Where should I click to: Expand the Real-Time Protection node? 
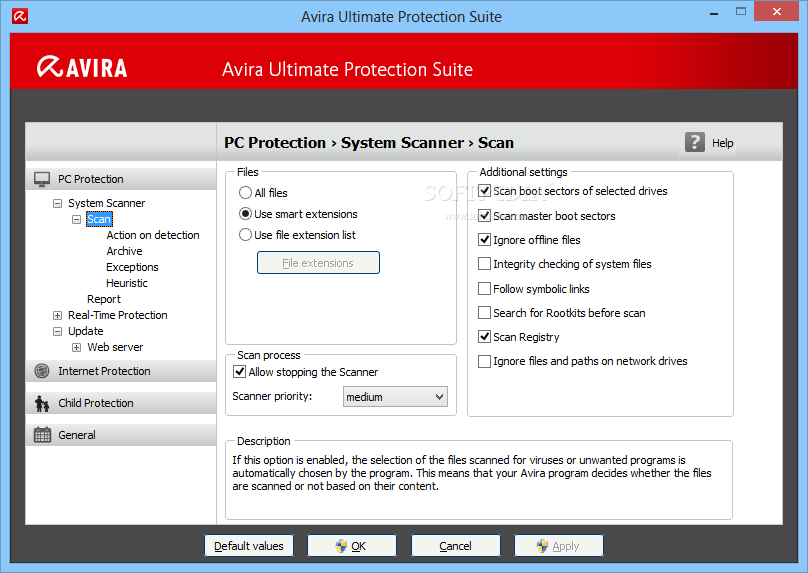pos(57,315)
